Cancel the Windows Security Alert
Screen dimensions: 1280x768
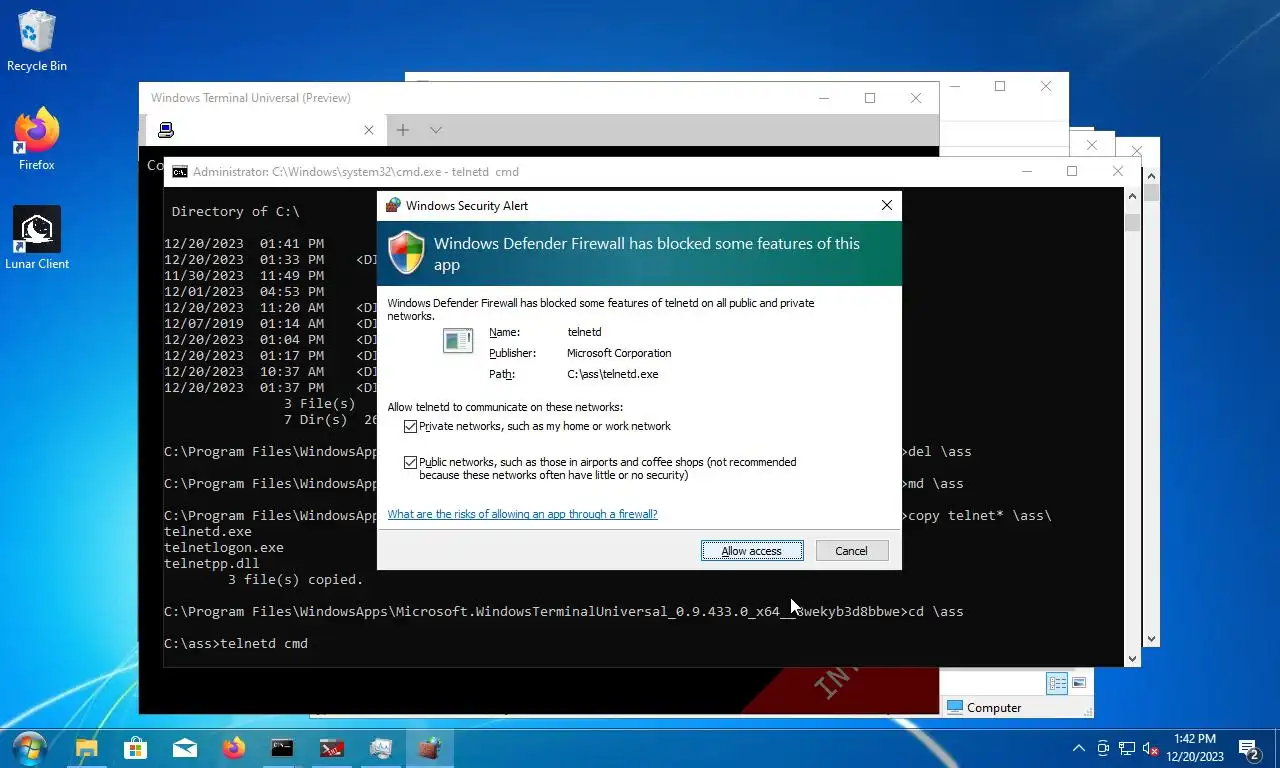pos(851,551)
